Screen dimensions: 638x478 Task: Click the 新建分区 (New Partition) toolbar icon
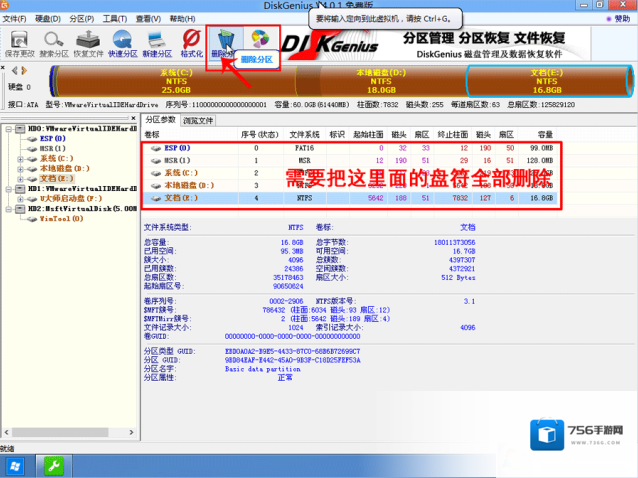click(x=157, y=41)
